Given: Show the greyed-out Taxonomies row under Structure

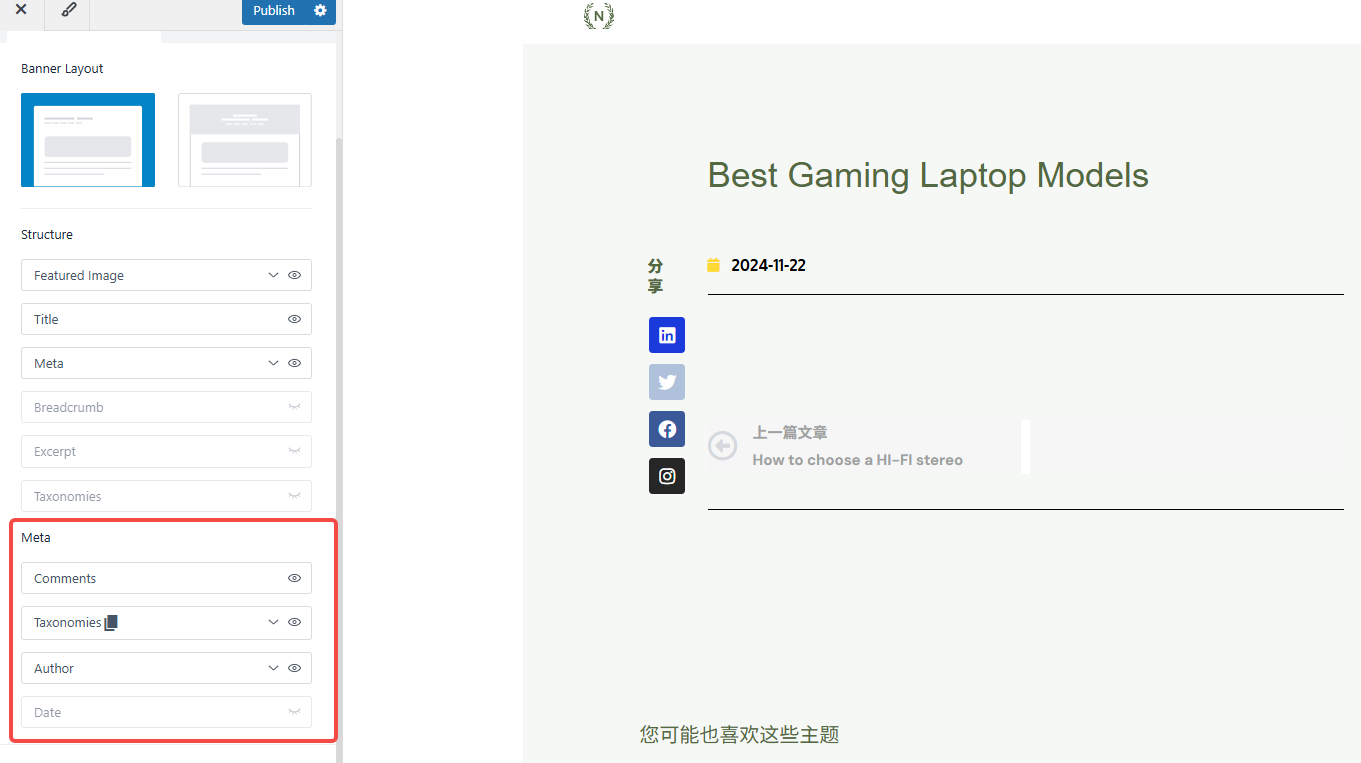Looking at the screenshot, I should [295, 496].
